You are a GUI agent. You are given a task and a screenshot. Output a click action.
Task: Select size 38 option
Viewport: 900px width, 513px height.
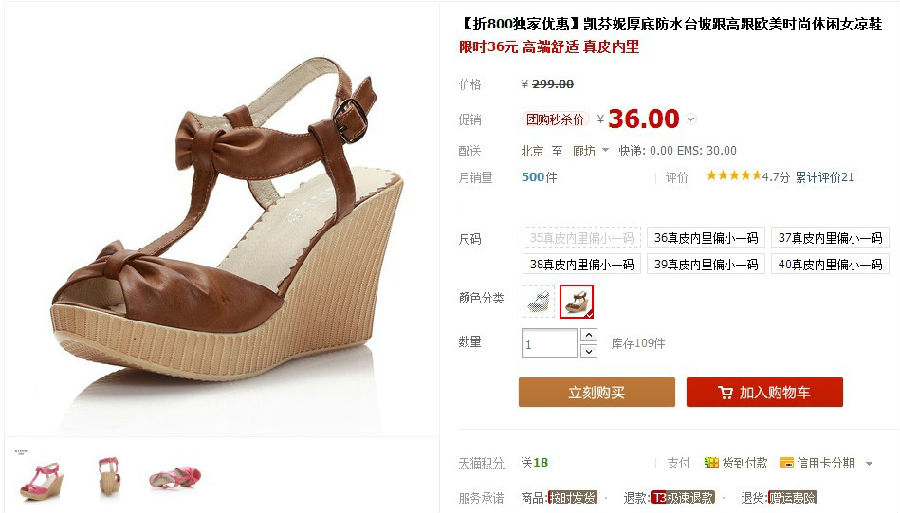click(581, 264)
